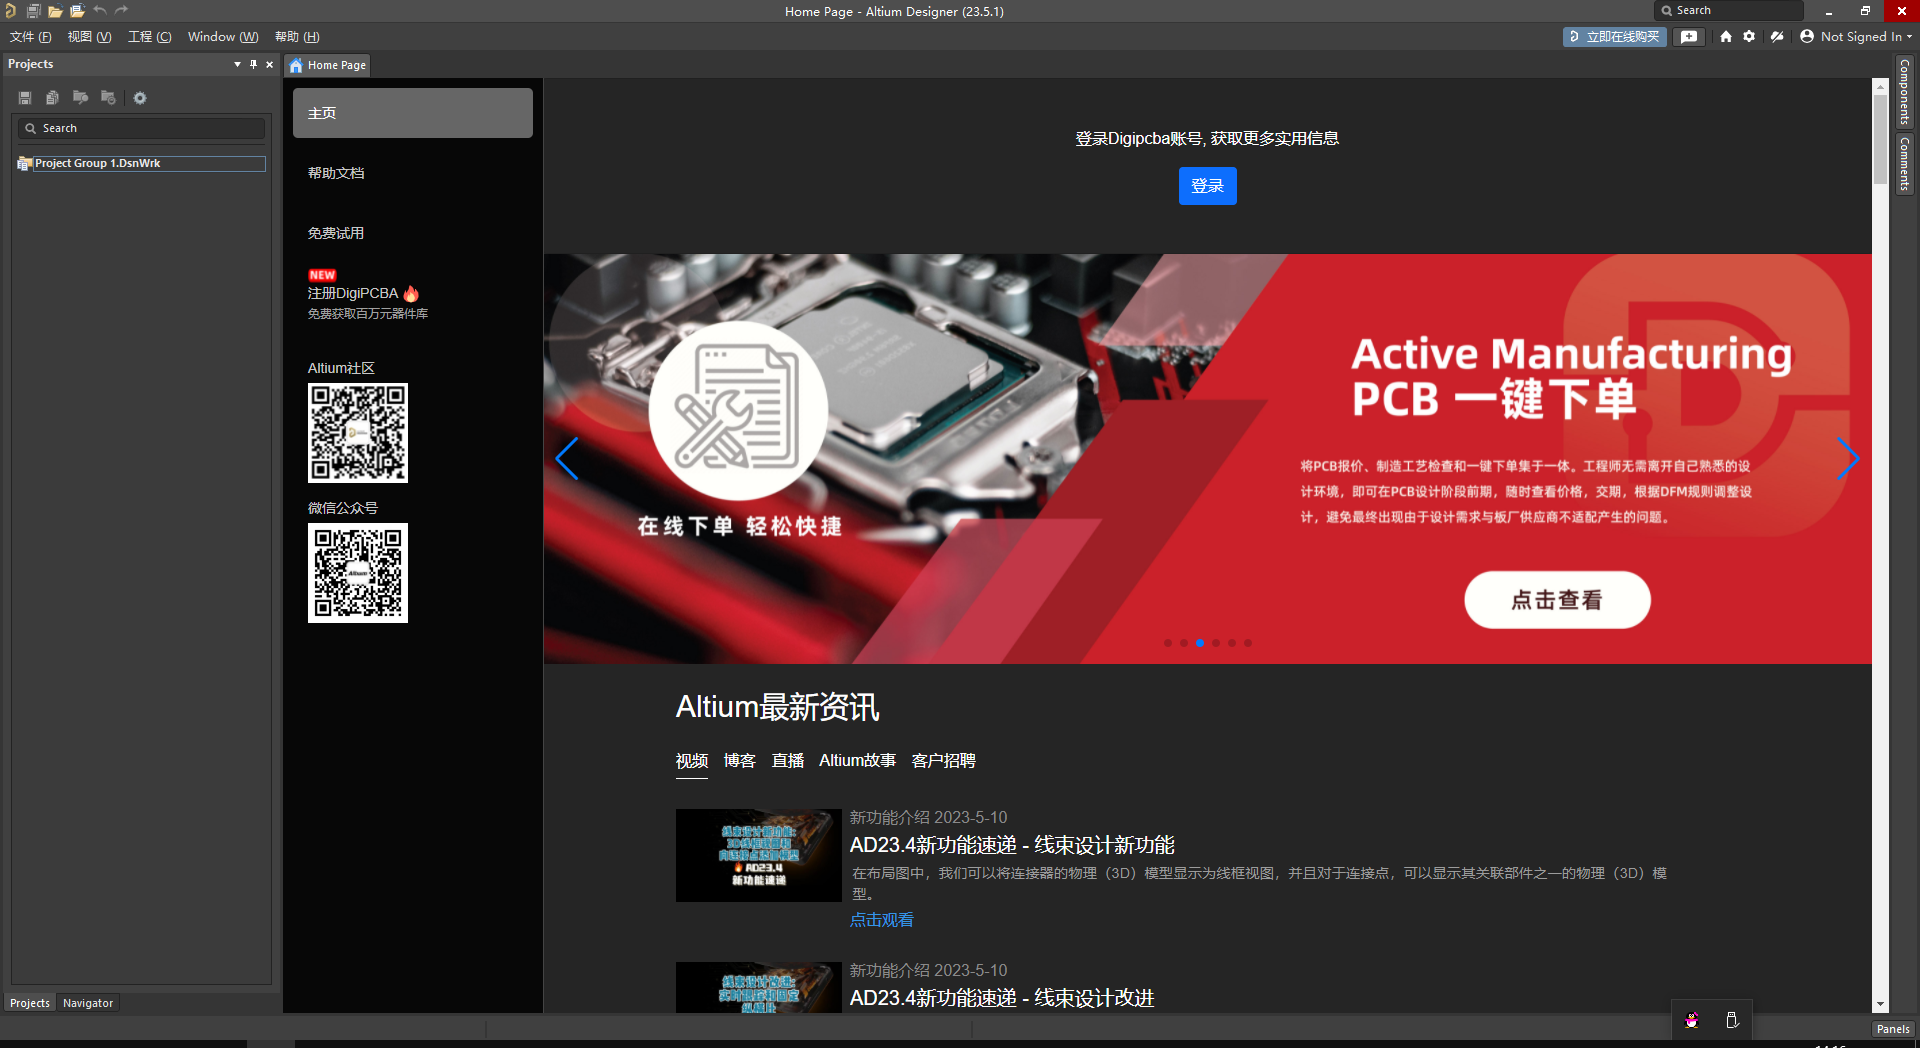This screenshot has height=1048, width=1920.
Task: Click the project folder options icon in the Projects panel
Action: tap(108, 98)
